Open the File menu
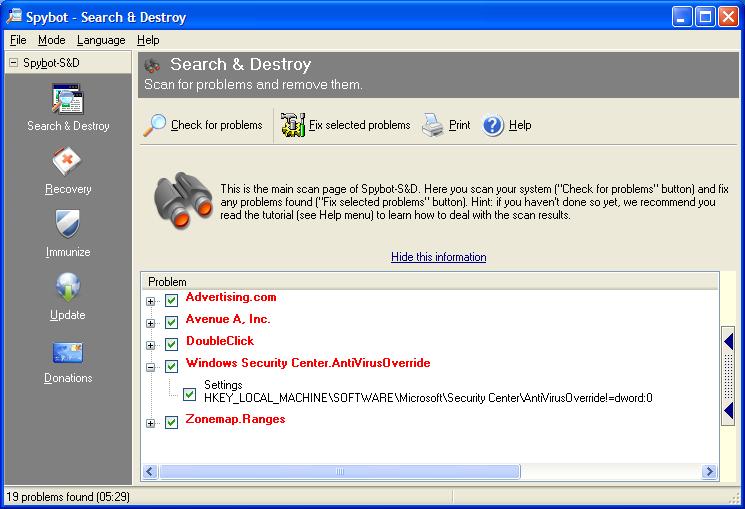 tap(18, 40)
